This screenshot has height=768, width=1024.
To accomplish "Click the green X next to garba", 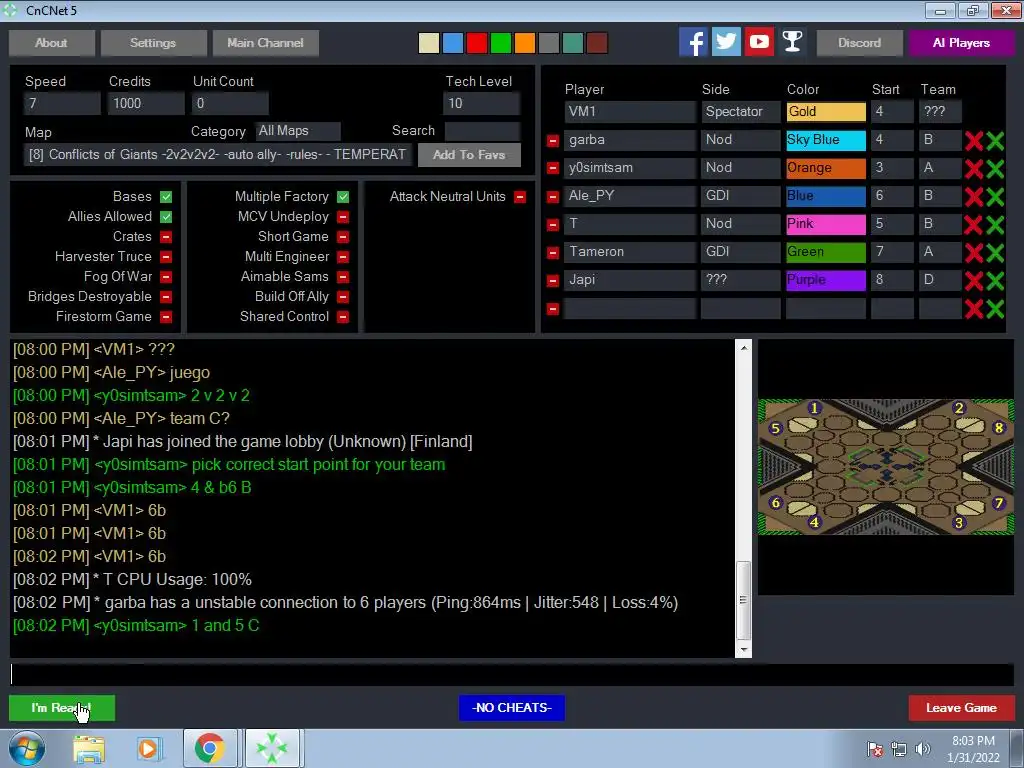I will pos(995,140).
